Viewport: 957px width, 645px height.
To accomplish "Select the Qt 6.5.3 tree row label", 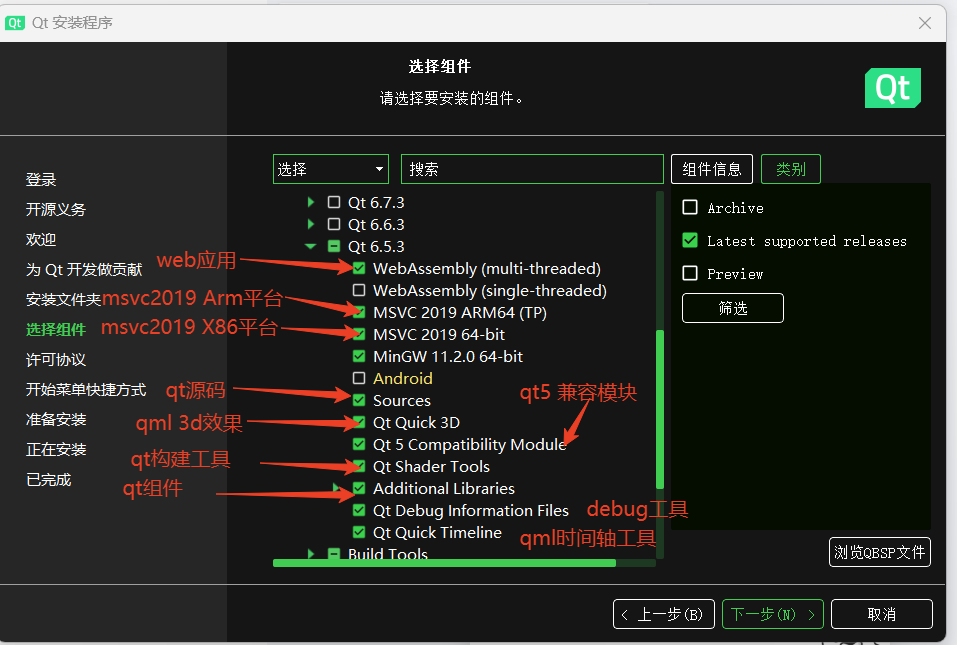I will pyautogui.click(x=376, y=247).
